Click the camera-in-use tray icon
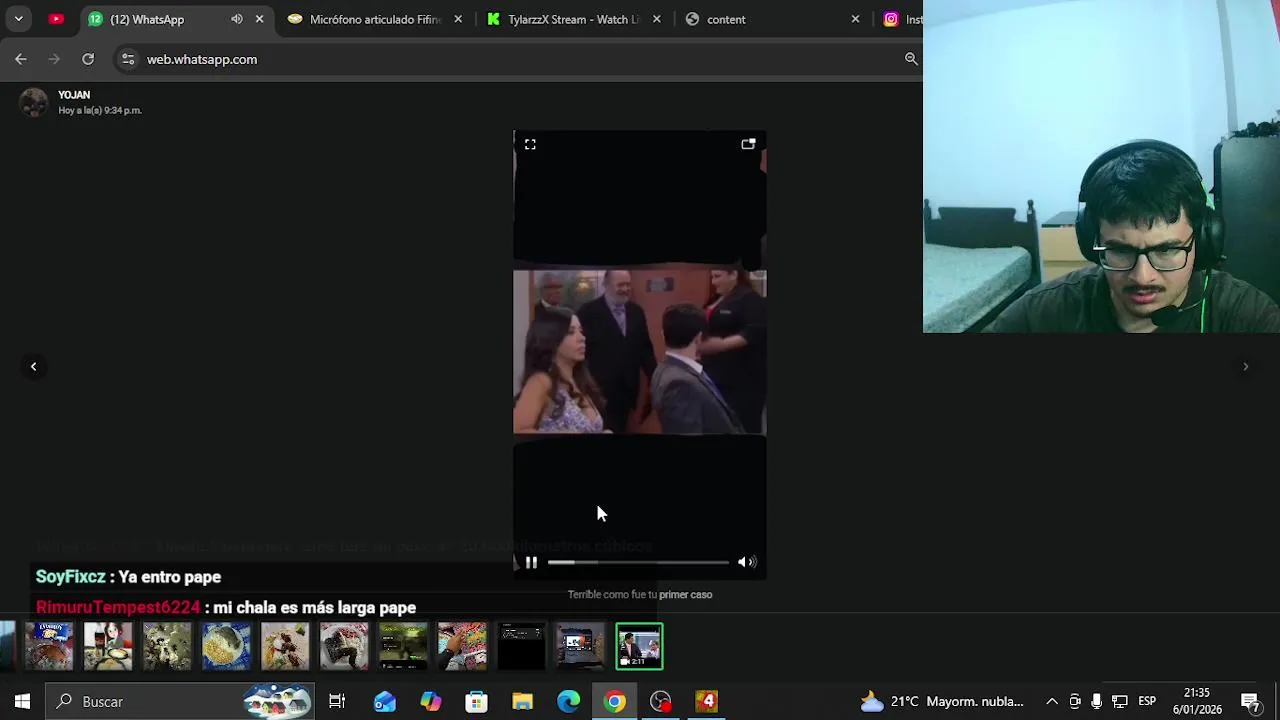 click(1075, 701)
